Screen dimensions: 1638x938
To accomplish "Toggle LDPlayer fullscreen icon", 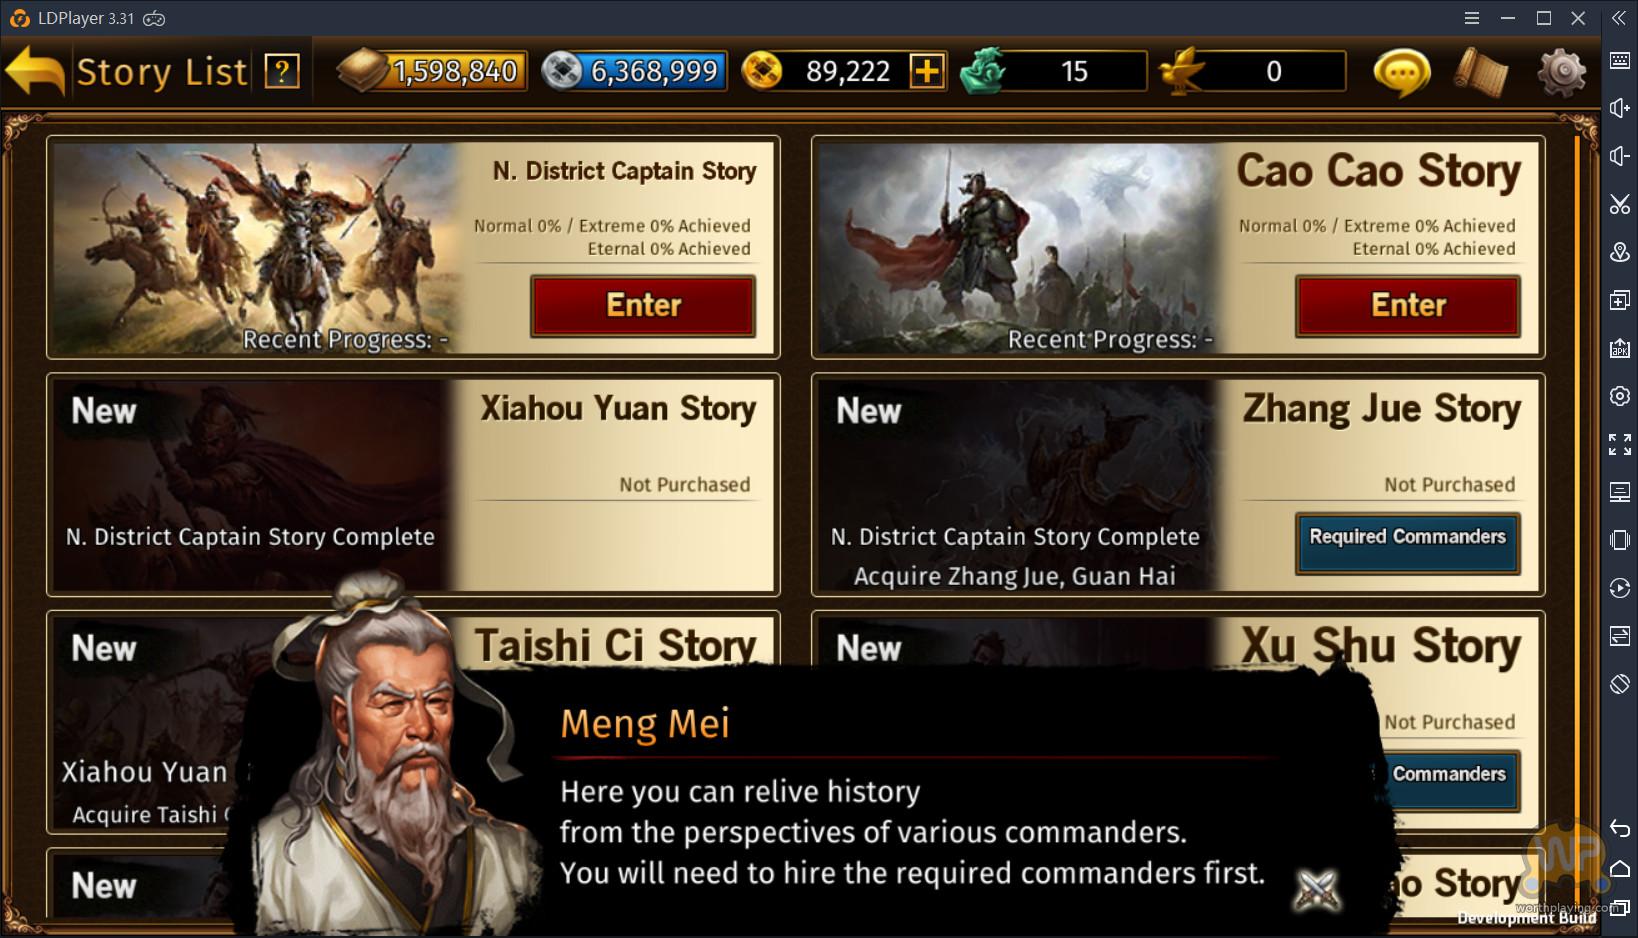I will (1620, 444).
